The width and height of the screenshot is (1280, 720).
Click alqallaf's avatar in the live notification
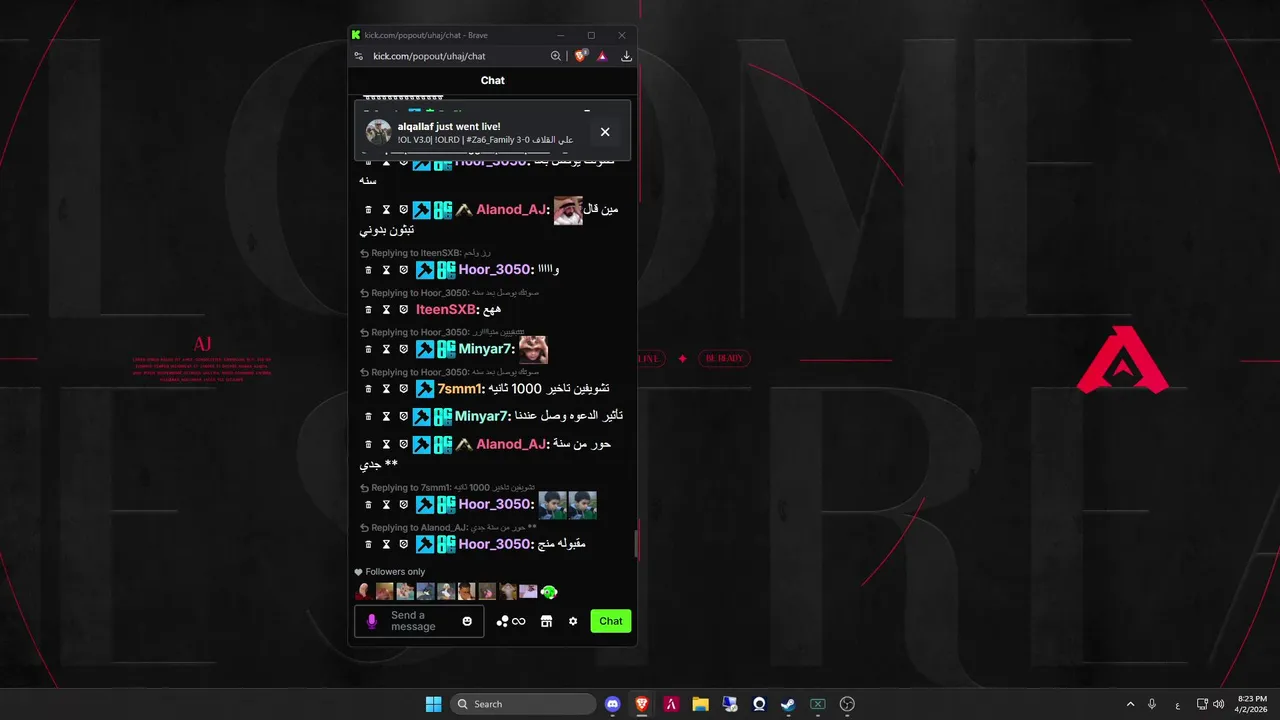378,132
